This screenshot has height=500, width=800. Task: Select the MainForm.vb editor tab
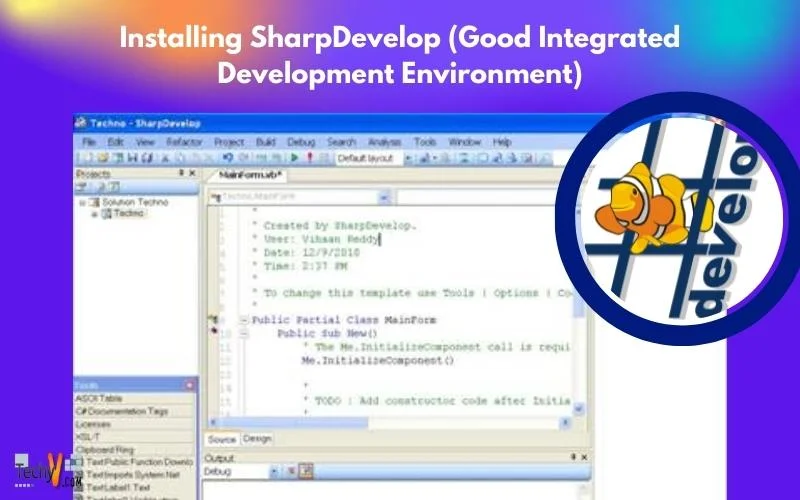[245, 175]
